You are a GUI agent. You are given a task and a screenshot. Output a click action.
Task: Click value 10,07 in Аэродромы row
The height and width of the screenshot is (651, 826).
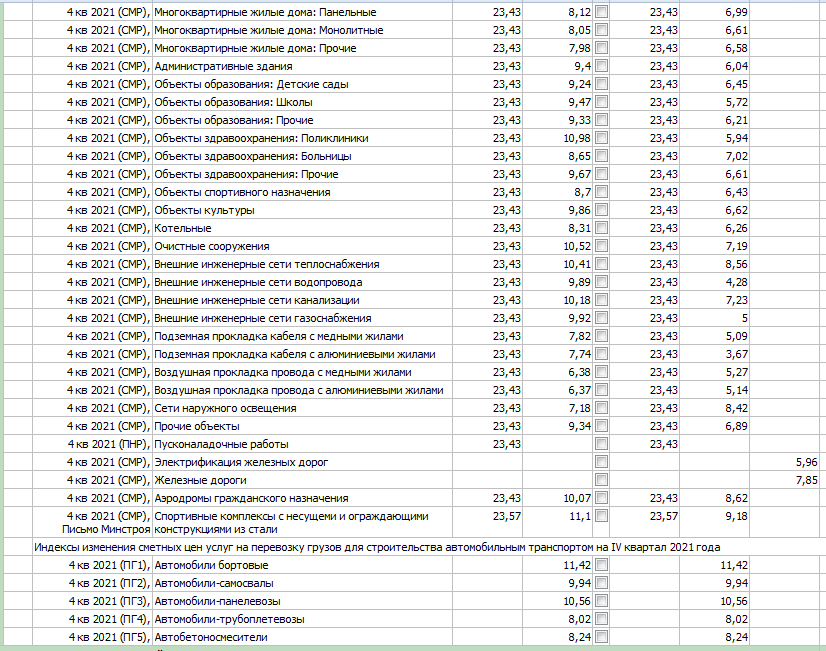pyautogui.click(x=577, y=498)
